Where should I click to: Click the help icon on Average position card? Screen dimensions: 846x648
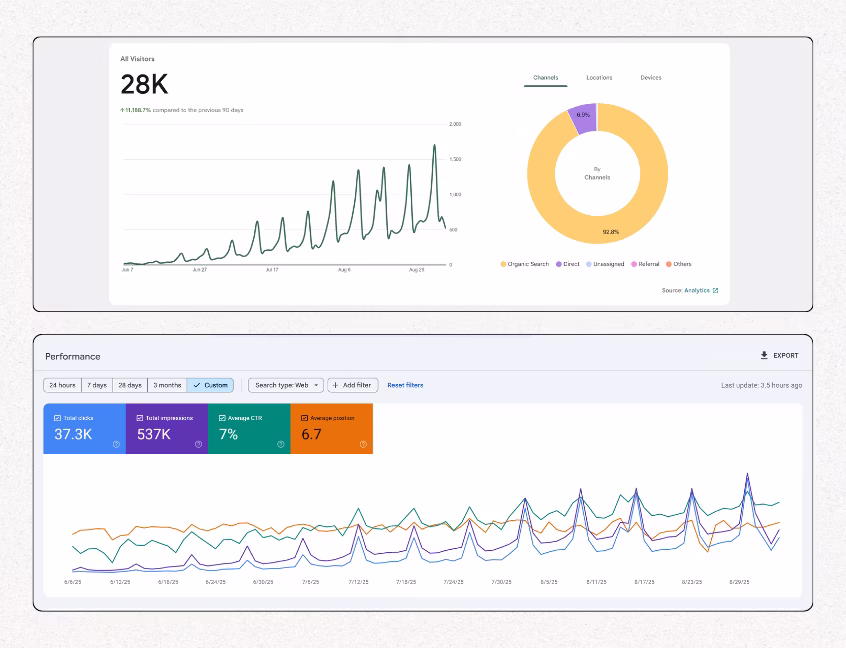[362, 444]
